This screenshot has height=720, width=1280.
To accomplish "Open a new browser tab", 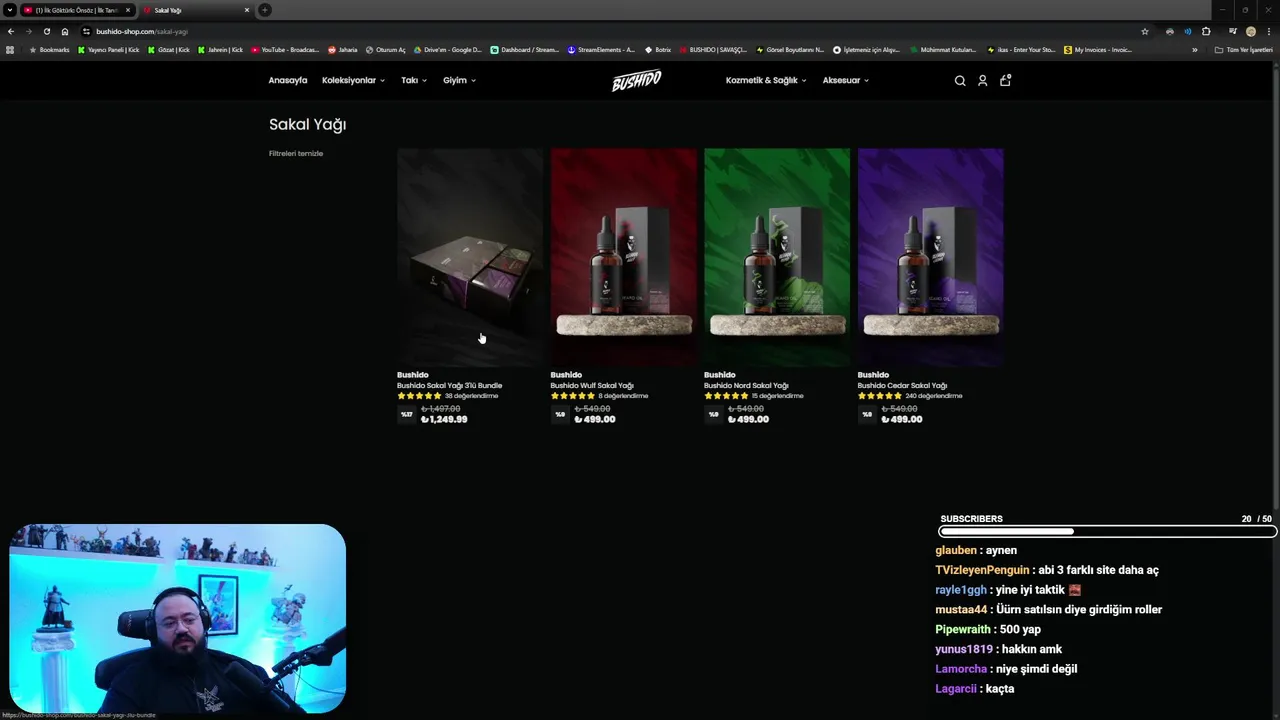I will [x=264, y=10].
